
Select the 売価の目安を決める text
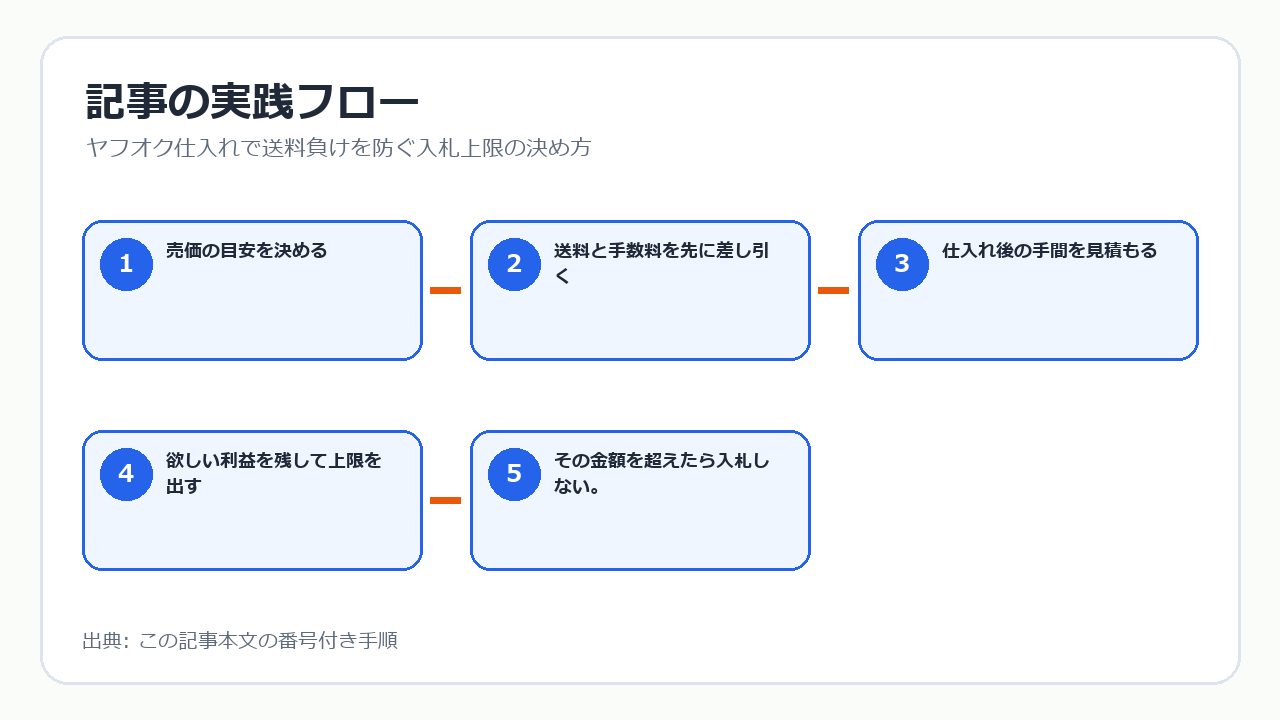pyautogui.click(x=247, y=251)
